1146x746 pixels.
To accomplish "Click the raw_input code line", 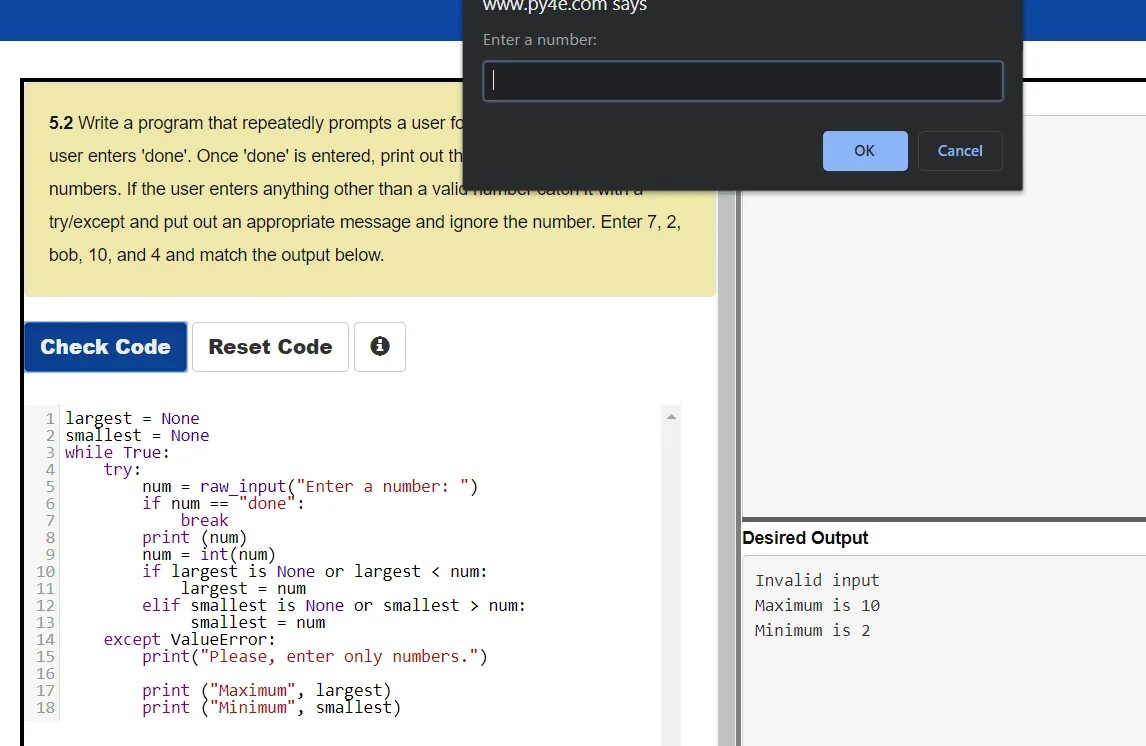I will (310, 487).
